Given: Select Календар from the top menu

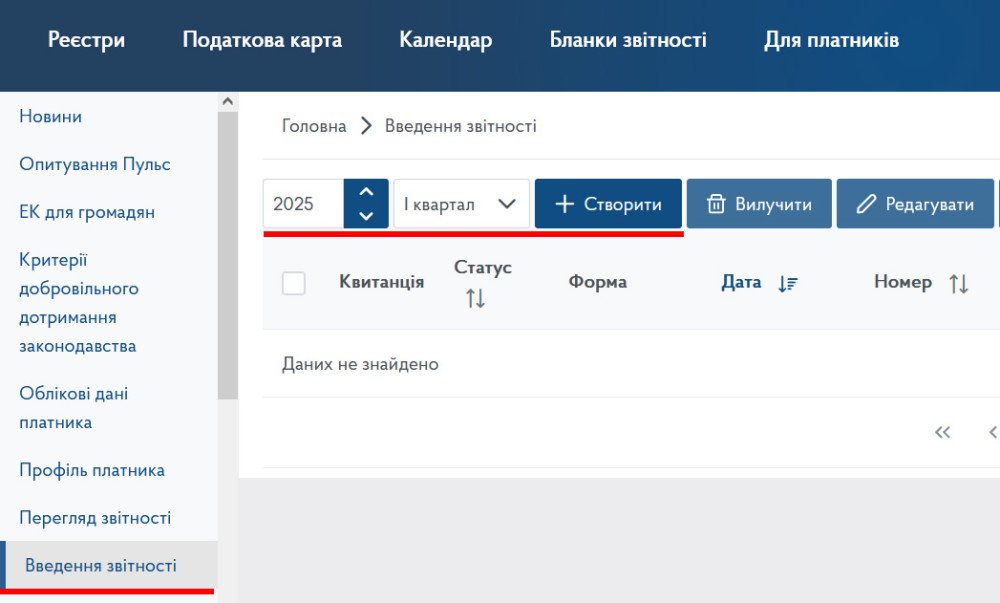Looking at the screenshot, I should [x=445, y=39].
